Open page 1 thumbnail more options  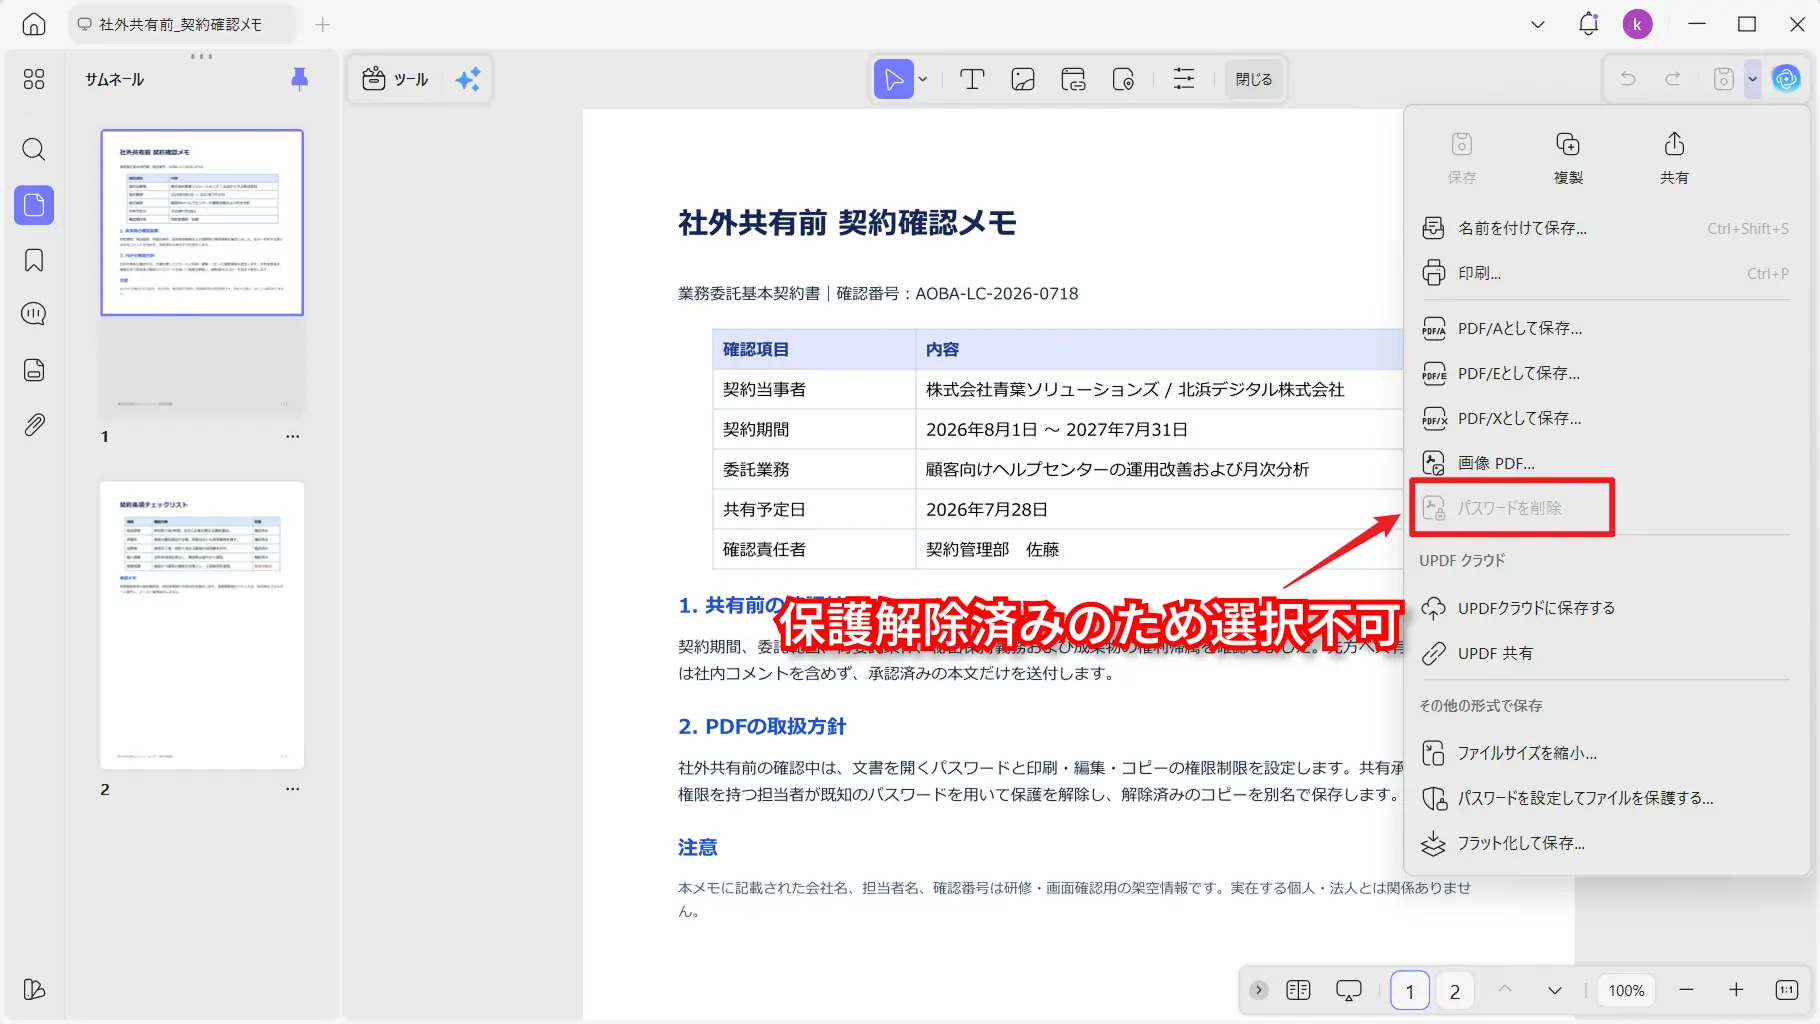pos(292,436)
